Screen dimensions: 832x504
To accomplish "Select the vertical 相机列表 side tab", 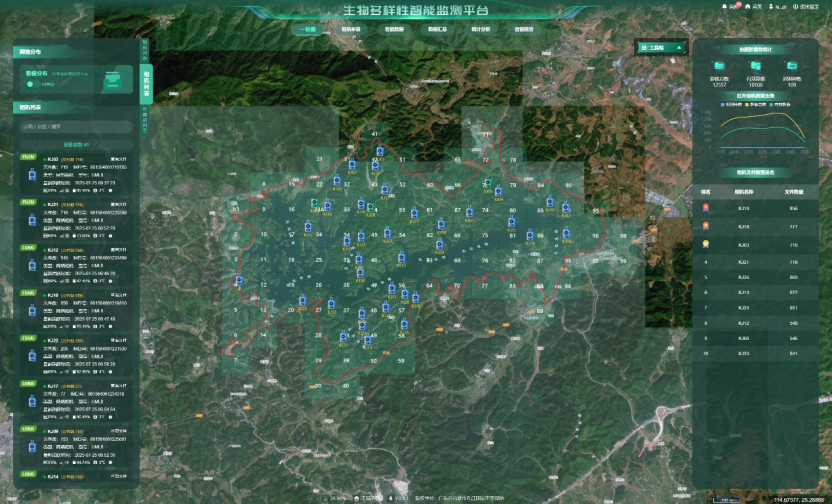I will tap(145, 85).
